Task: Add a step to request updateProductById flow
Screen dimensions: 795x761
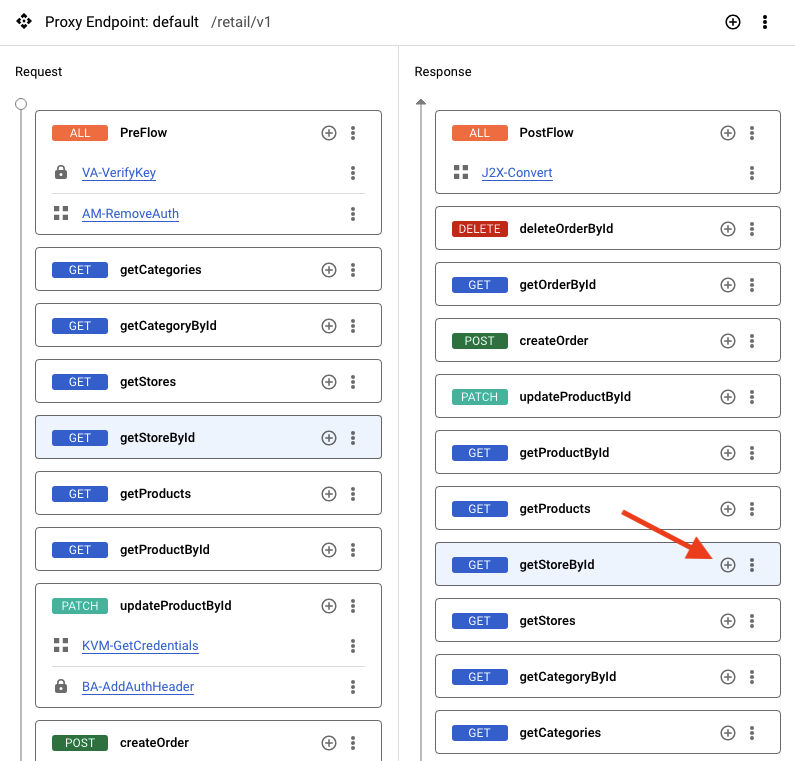Action: tap(329, 605)
